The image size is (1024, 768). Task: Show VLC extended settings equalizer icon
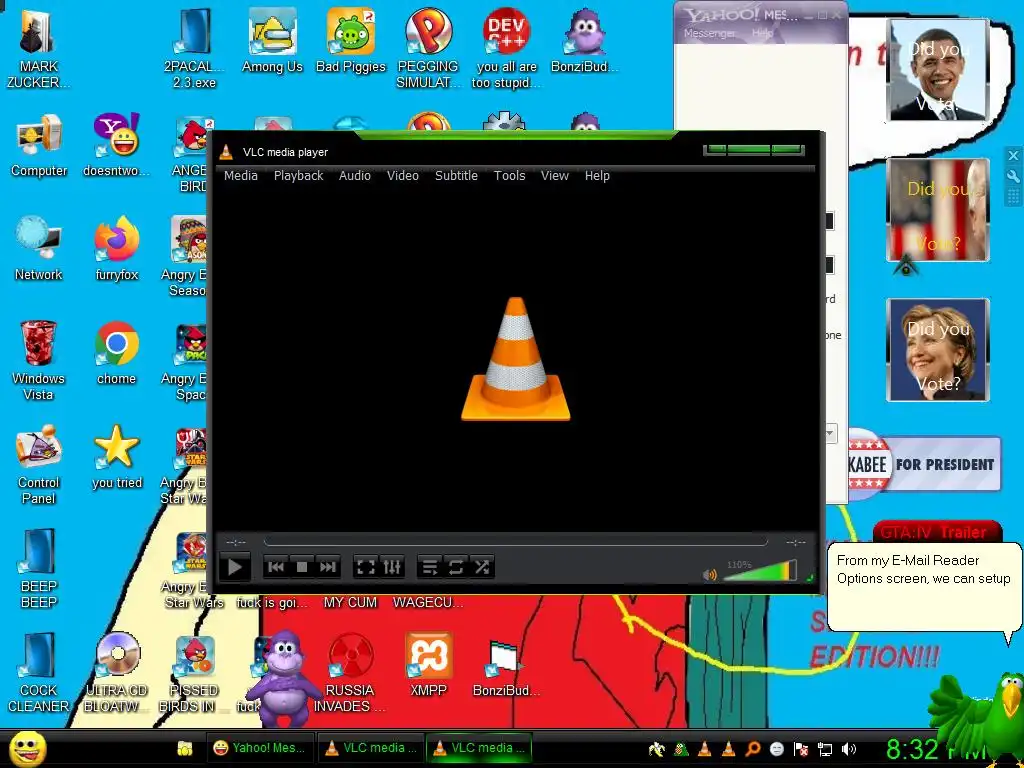[x=392, y=567]
